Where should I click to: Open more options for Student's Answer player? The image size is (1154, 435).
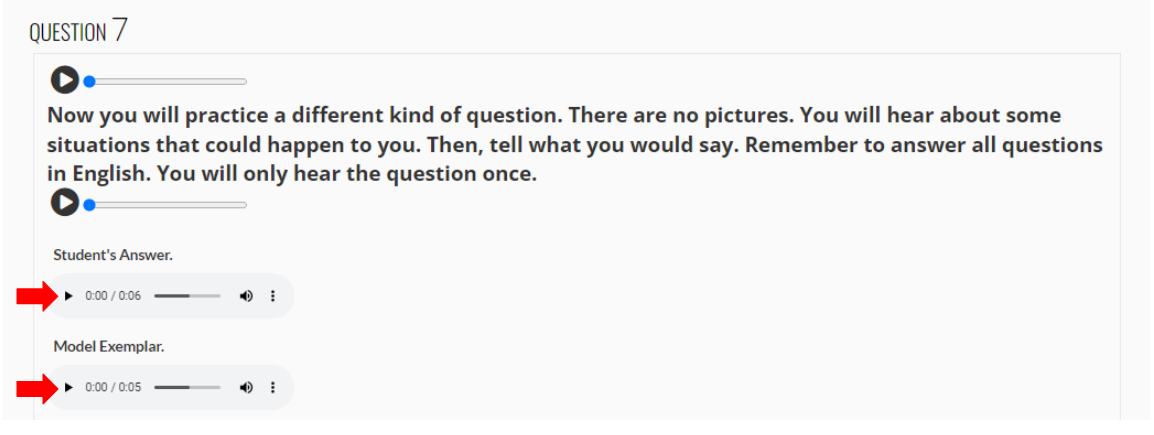(x=273, y=296)
